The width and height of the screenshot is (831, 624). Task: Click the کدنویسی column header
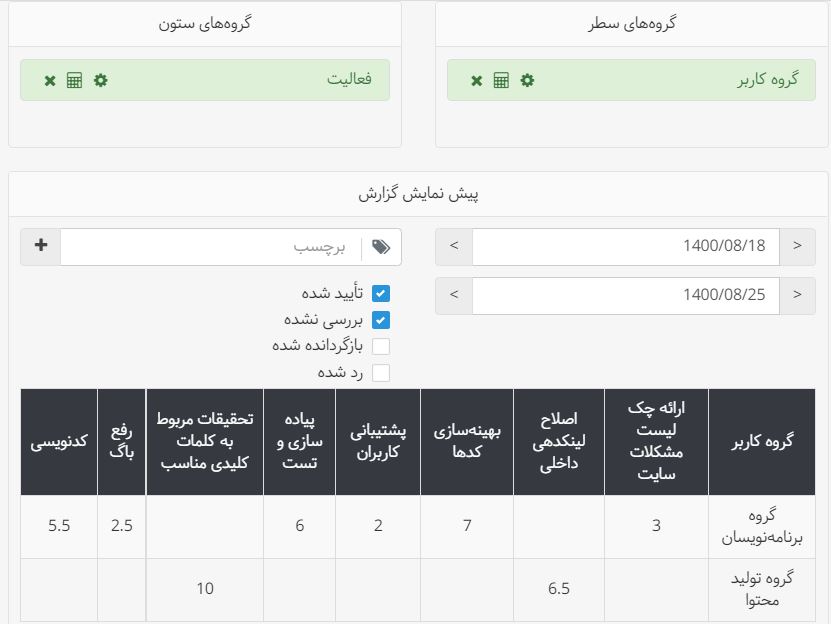[59, 442]
